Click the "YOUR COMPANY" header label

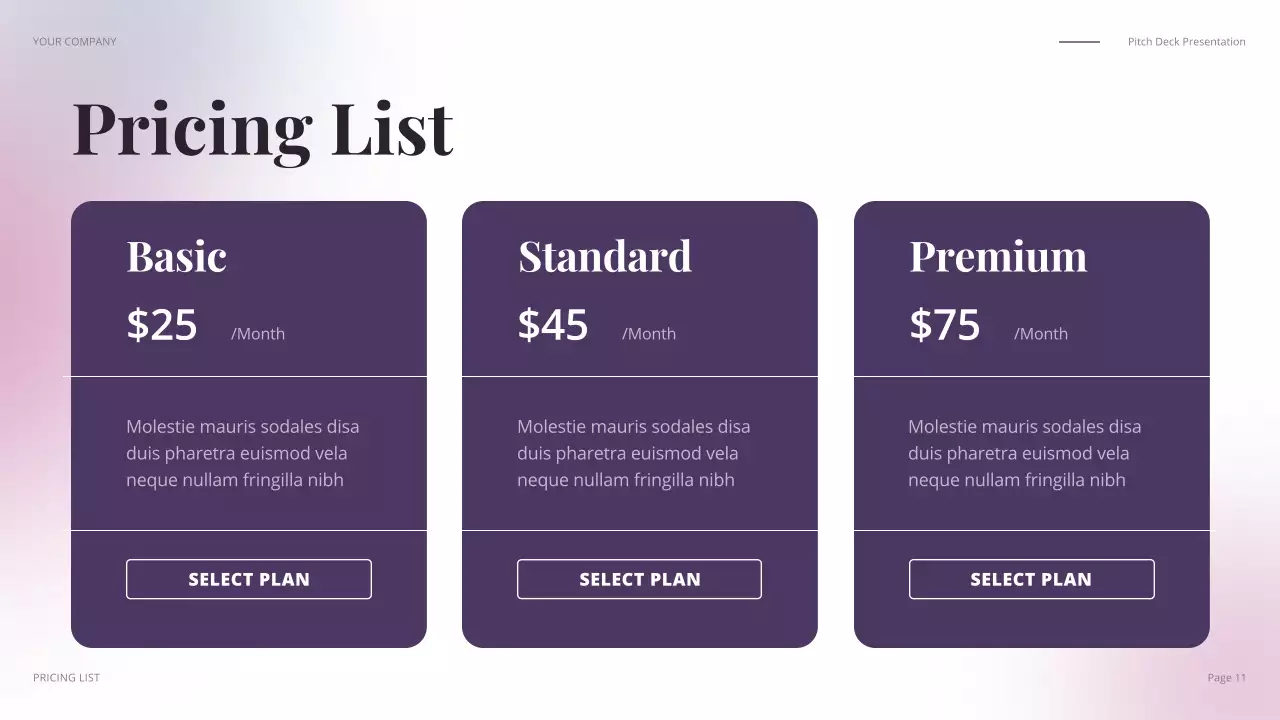(75, 42)
